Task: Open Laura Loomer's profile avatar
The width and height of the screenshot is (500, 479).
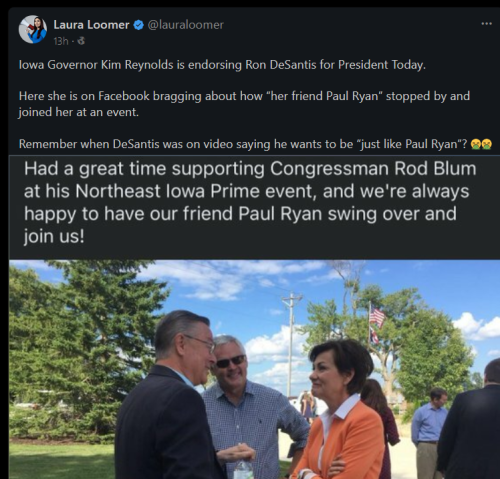Action: tap(33, 29)
